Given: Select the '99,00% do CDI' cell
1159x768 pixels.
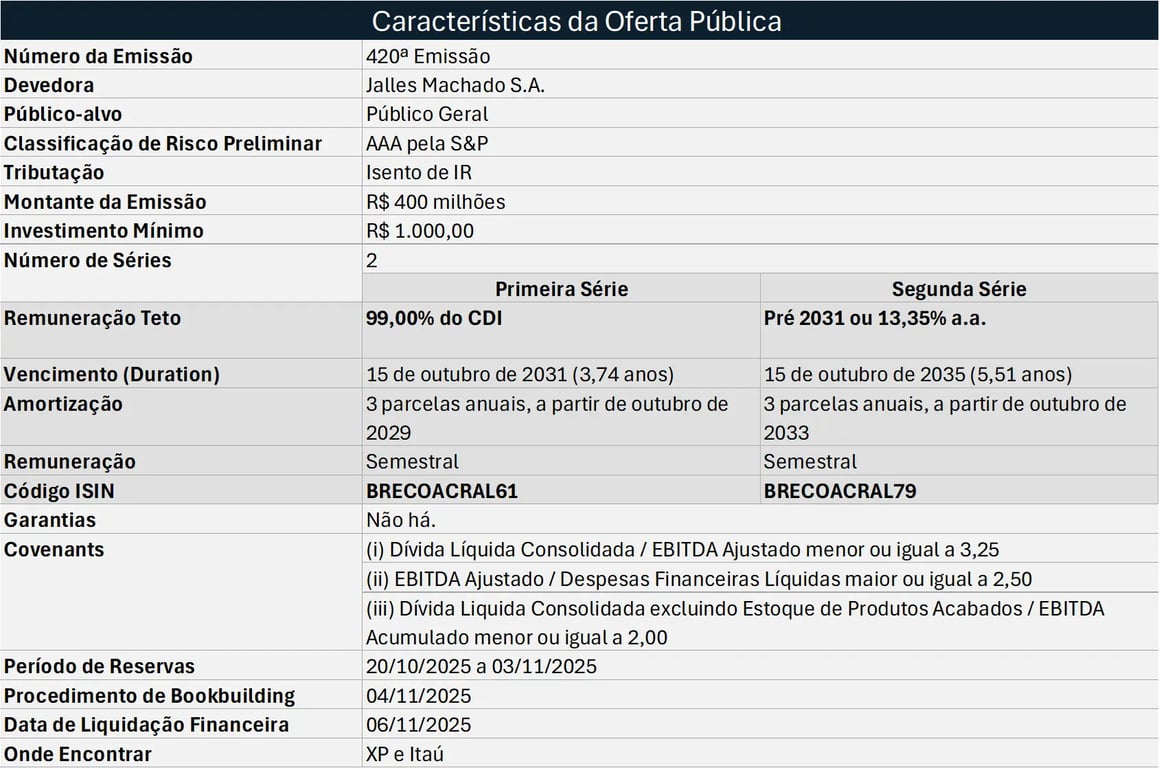Looking at the screenshot, I should point(429,318).
